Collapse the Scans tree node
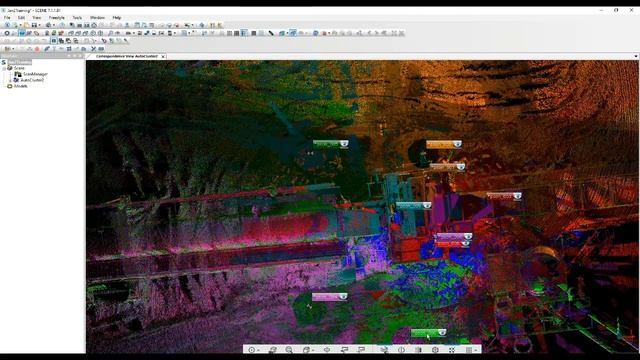This screenshot has width=640, height=360. pos(4,68)
